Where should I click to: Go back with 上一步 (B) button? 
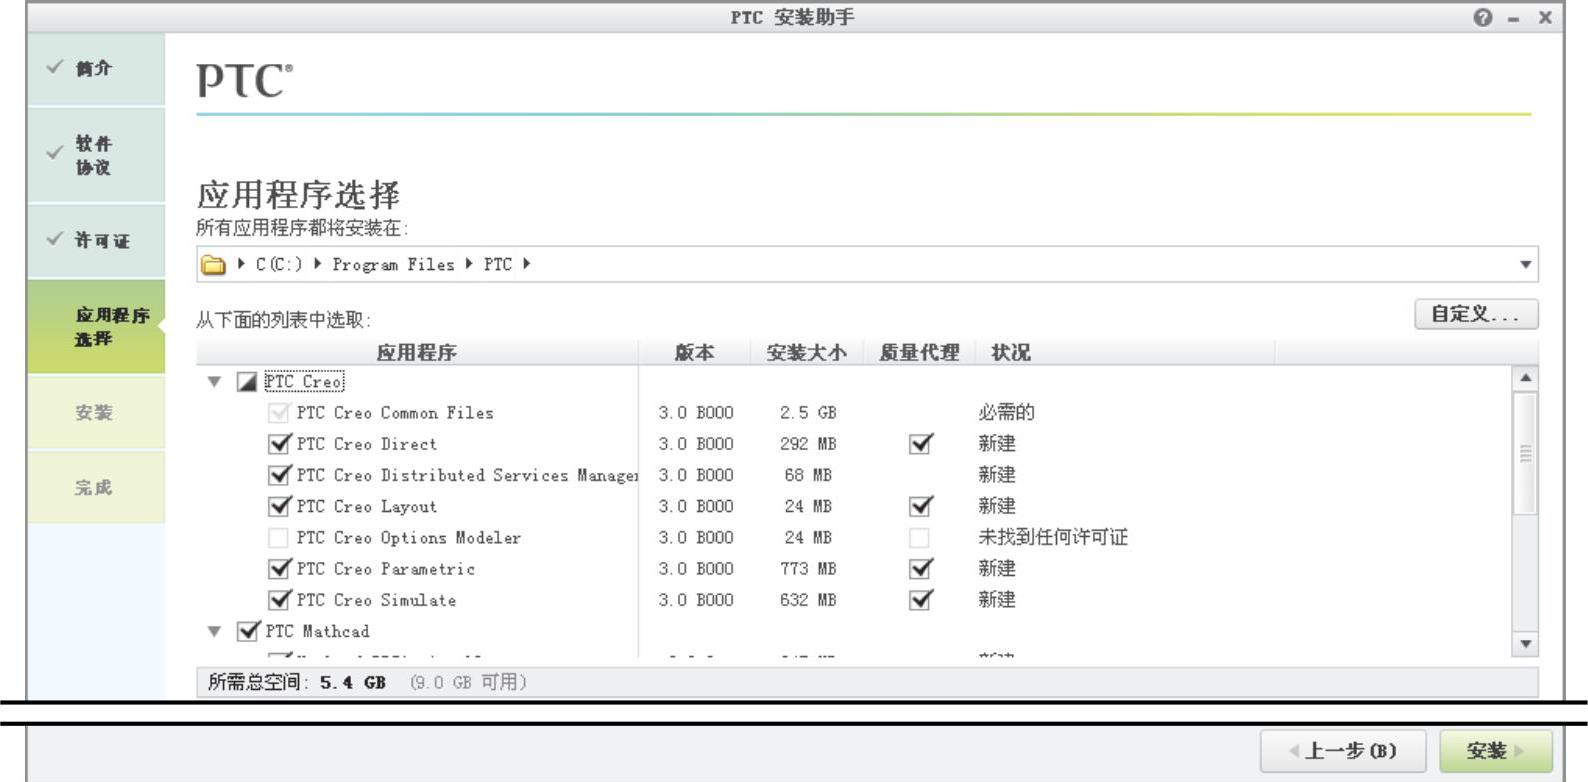(1343, 750)
